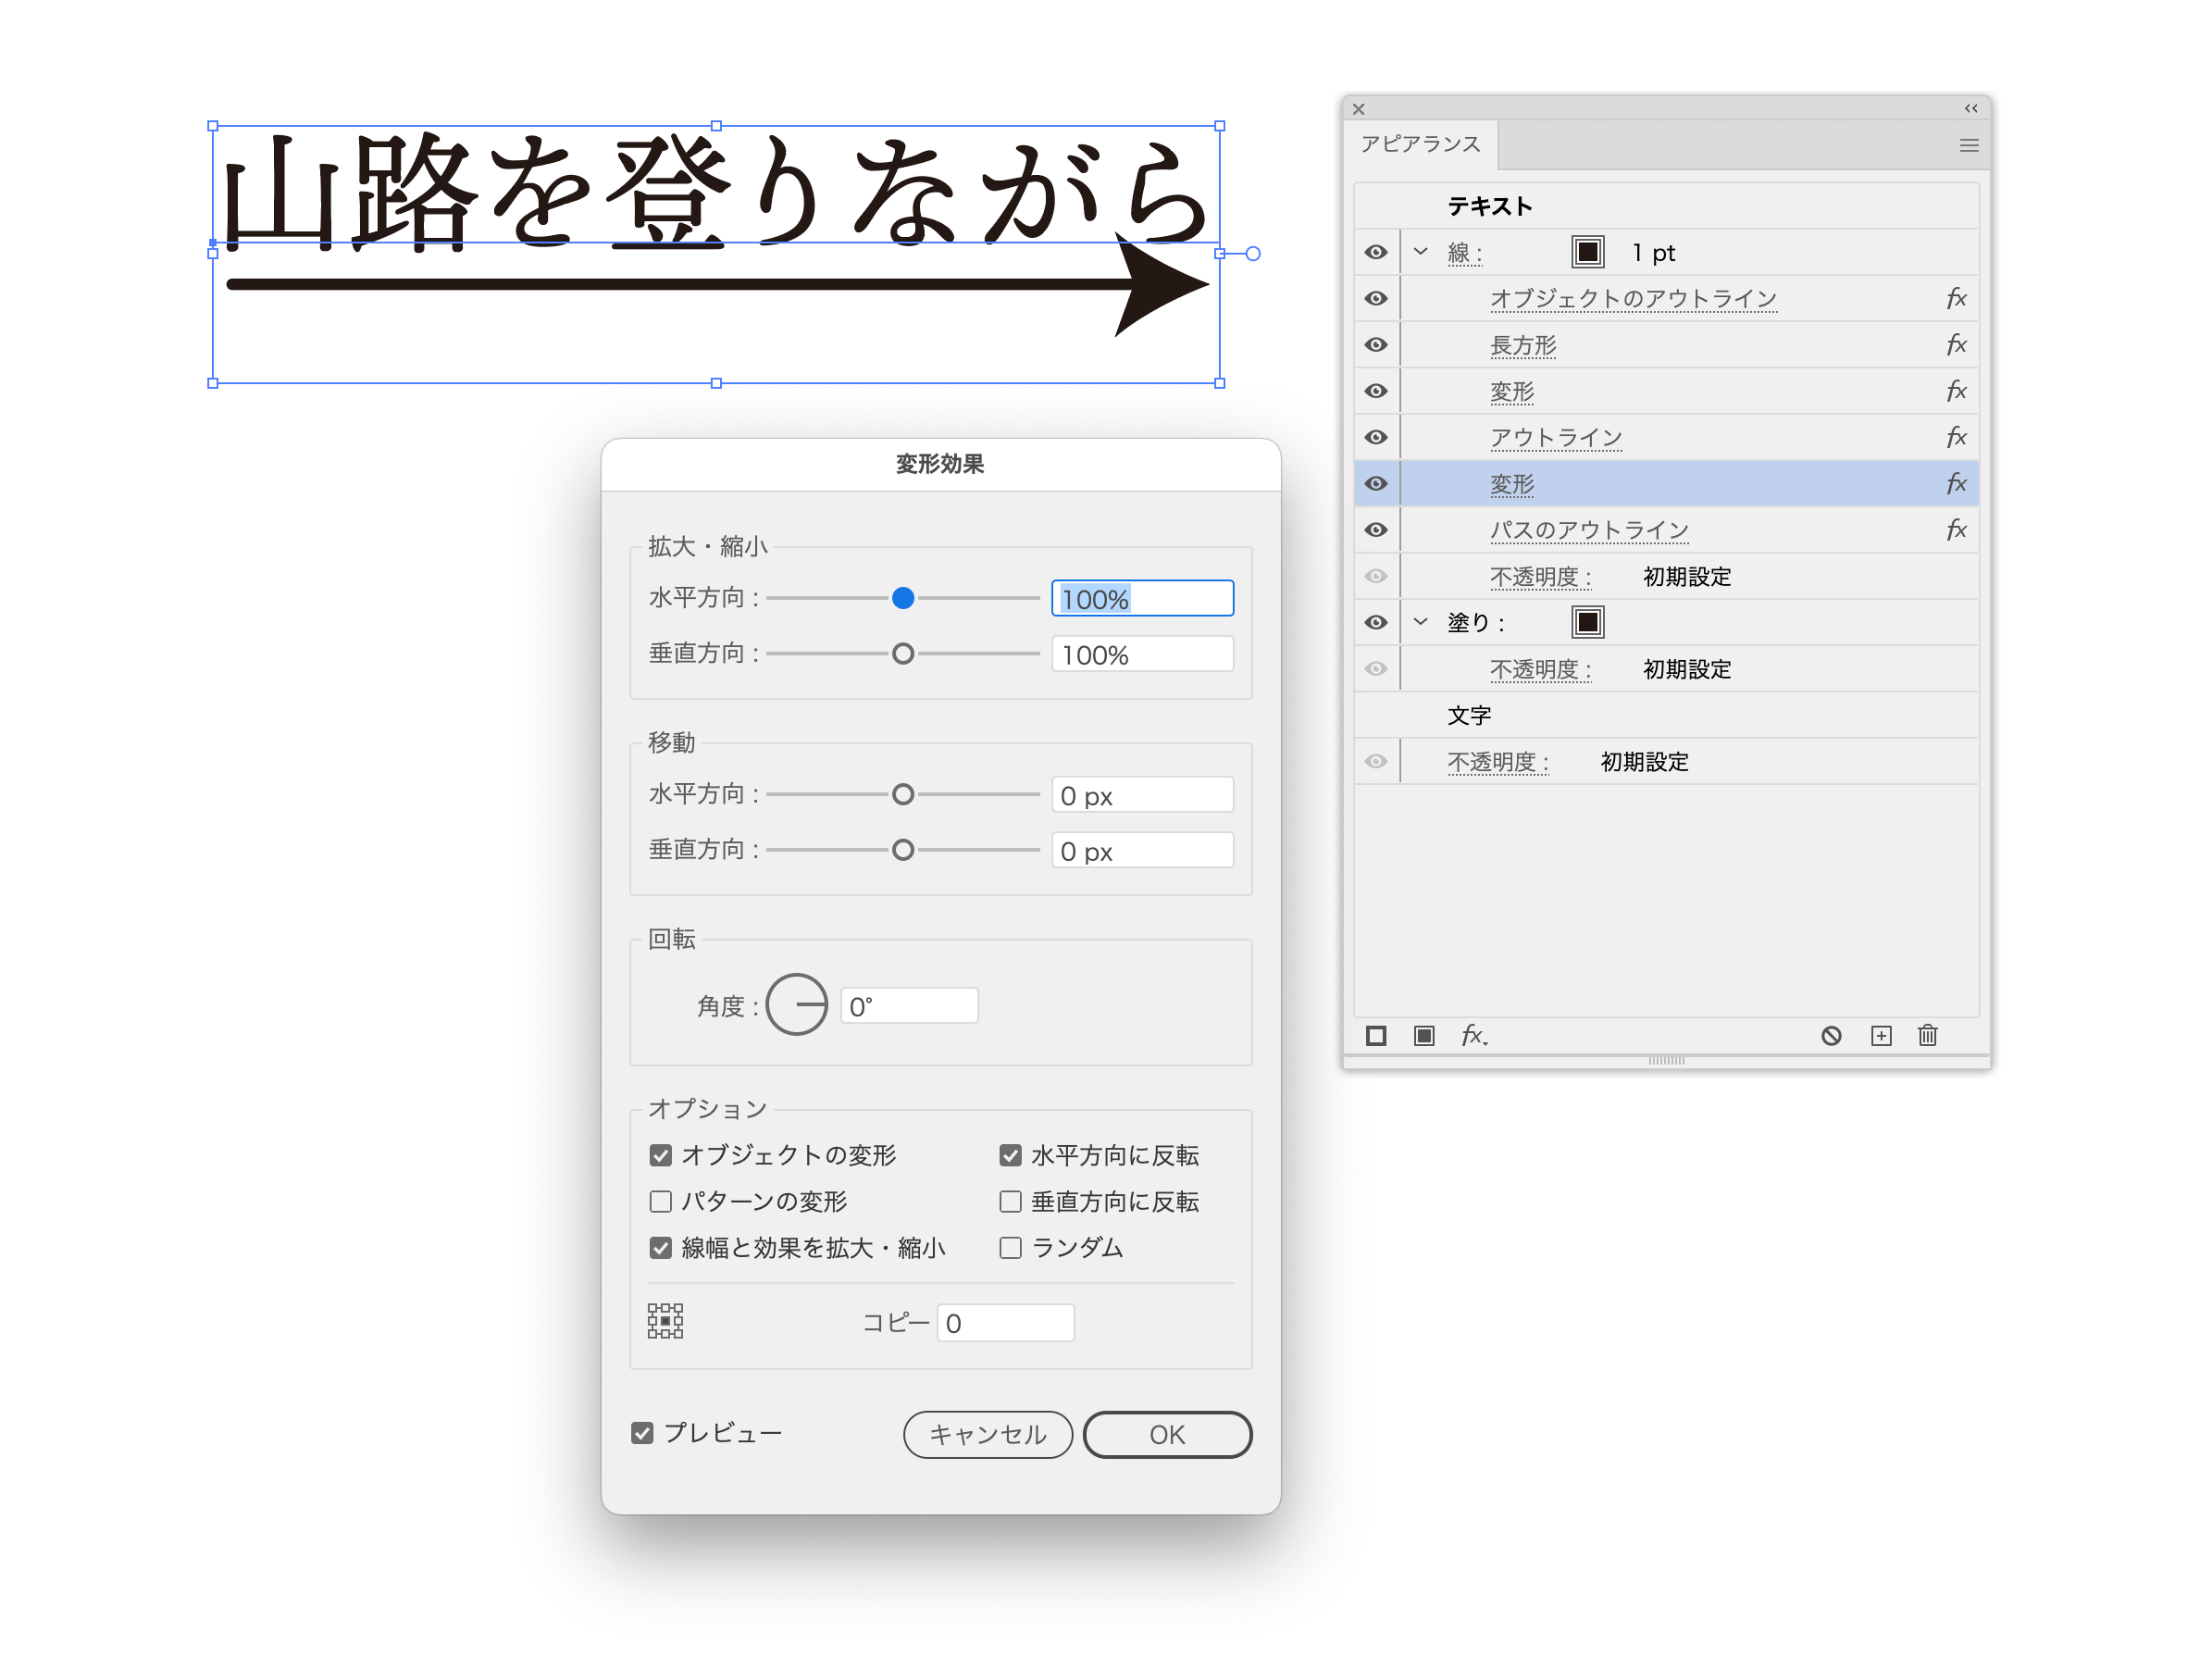Hide the オブジェクトのアウトライン effect
Viewport: 2212px width, 1657px height.
(1376, 298)
